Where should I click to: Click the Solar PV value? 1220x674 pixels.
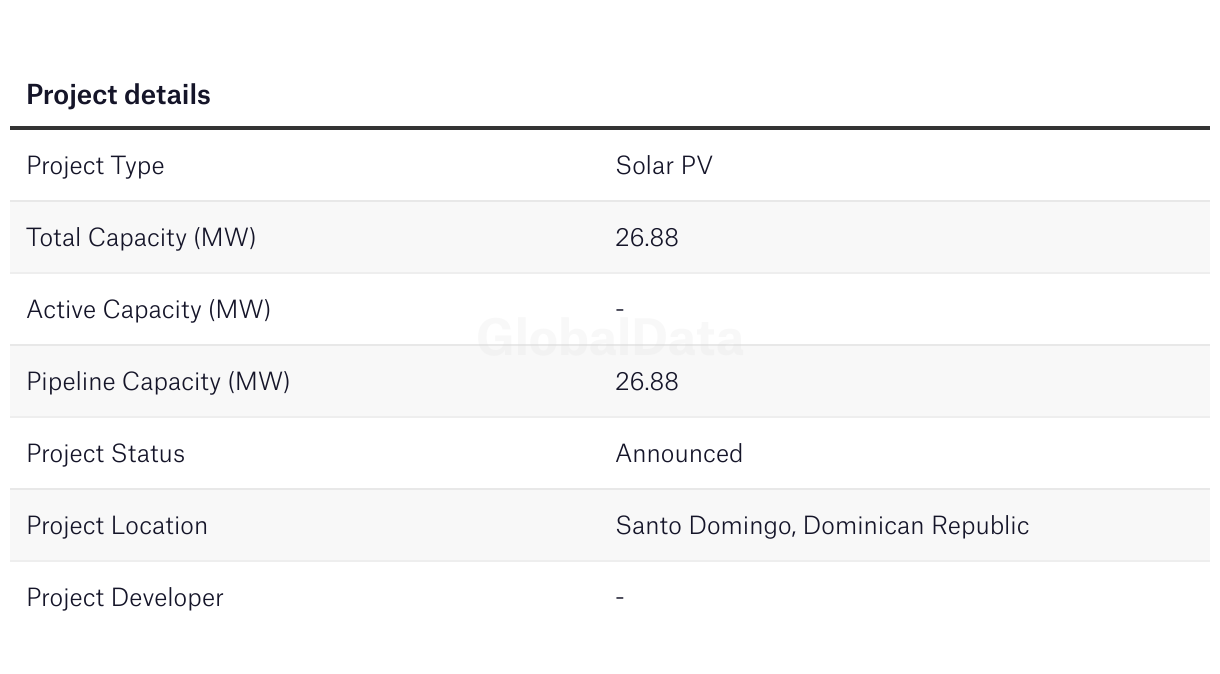pos(664,166)
